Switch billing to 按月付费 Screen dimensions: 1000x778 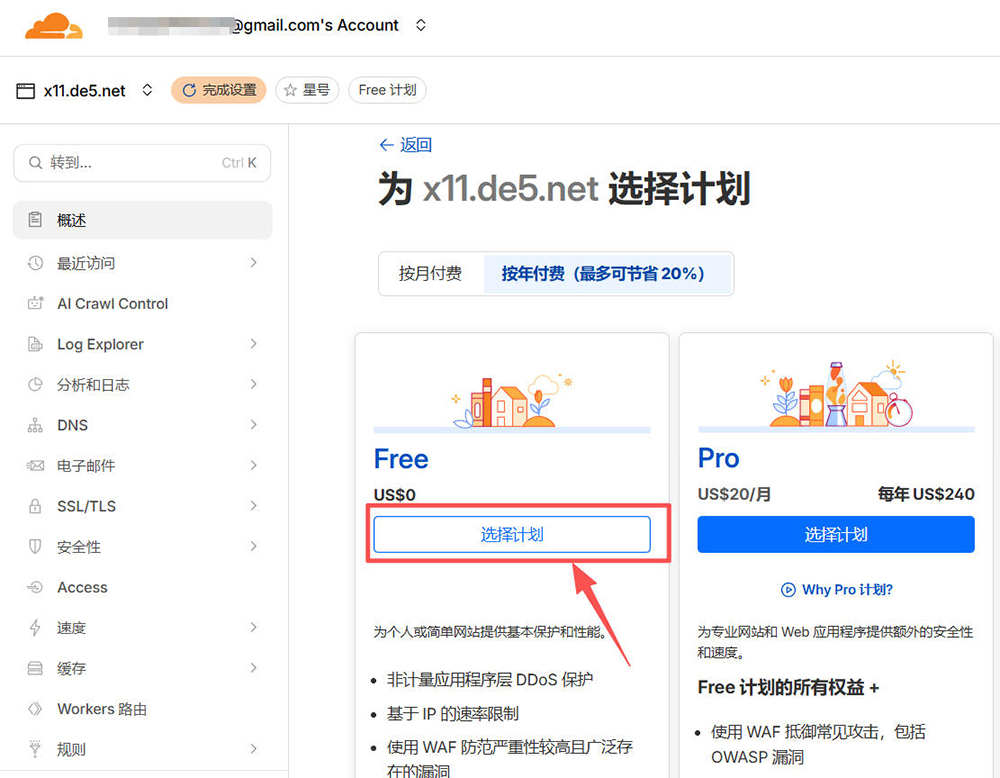click(430, 274)
